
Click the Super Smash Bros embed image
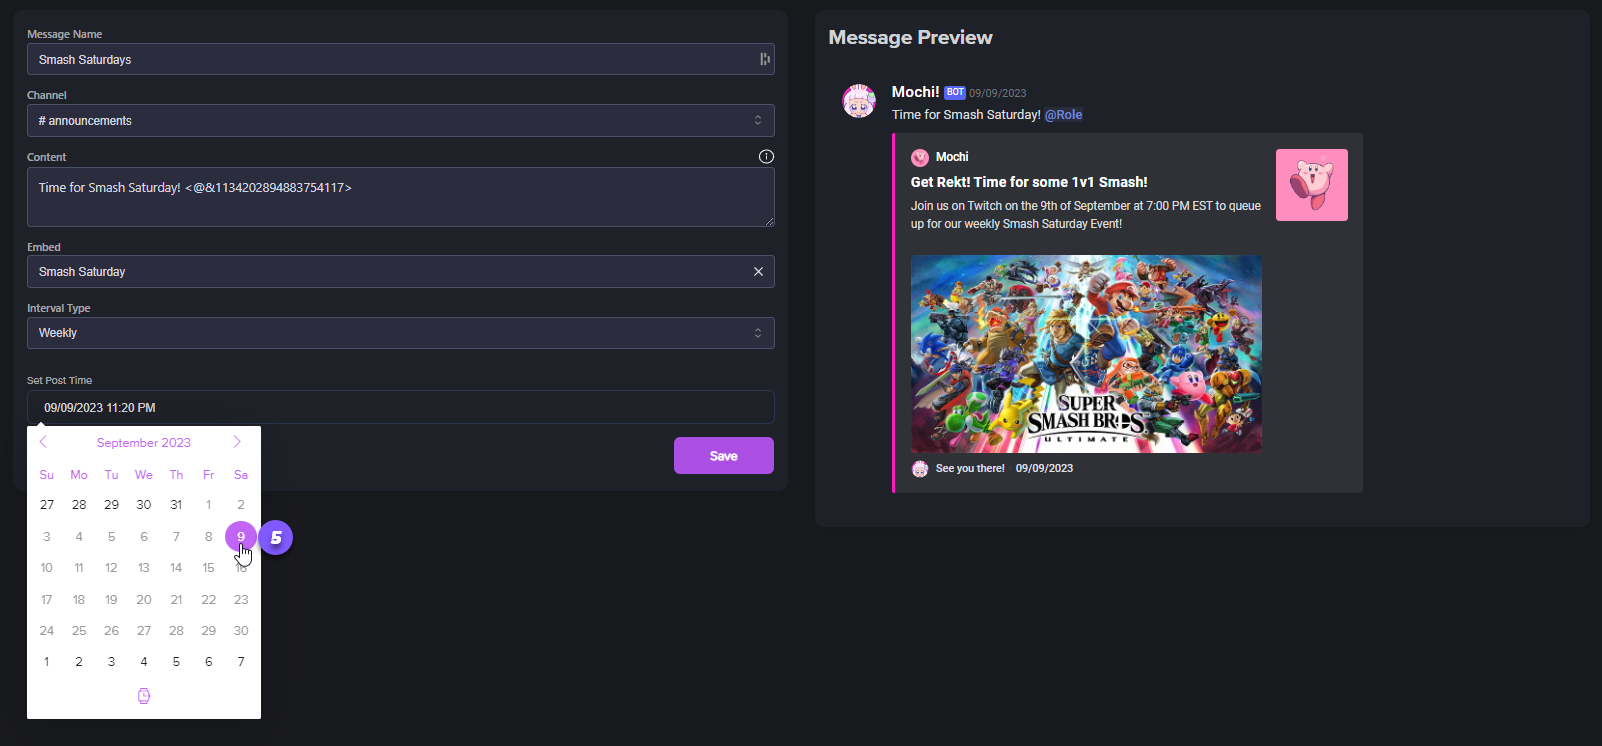1086,354
